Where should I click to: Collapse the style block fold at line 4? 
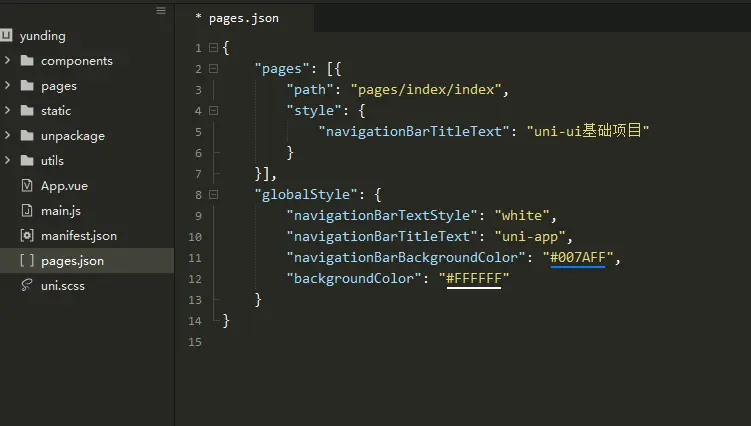[214, 111]
